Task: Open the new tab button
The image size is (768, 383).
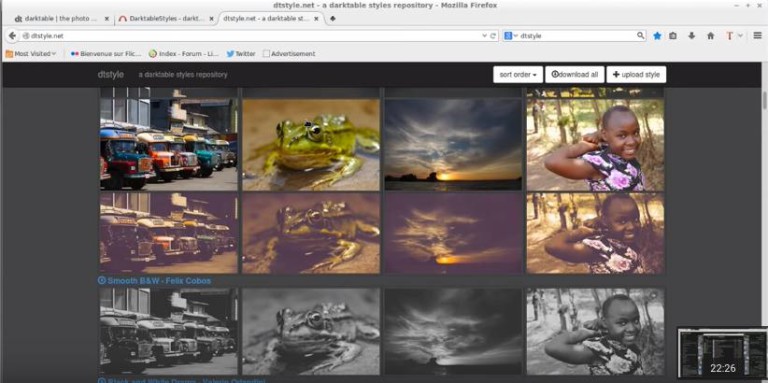Action: [x=333, y=19]
